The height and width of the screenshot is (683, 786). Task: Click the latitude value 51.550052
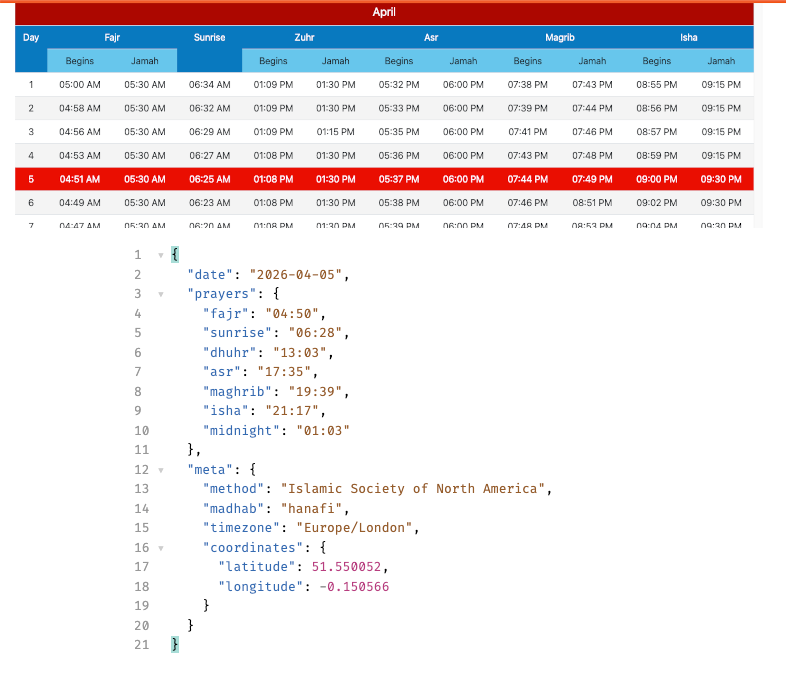[x=346, y=567]
